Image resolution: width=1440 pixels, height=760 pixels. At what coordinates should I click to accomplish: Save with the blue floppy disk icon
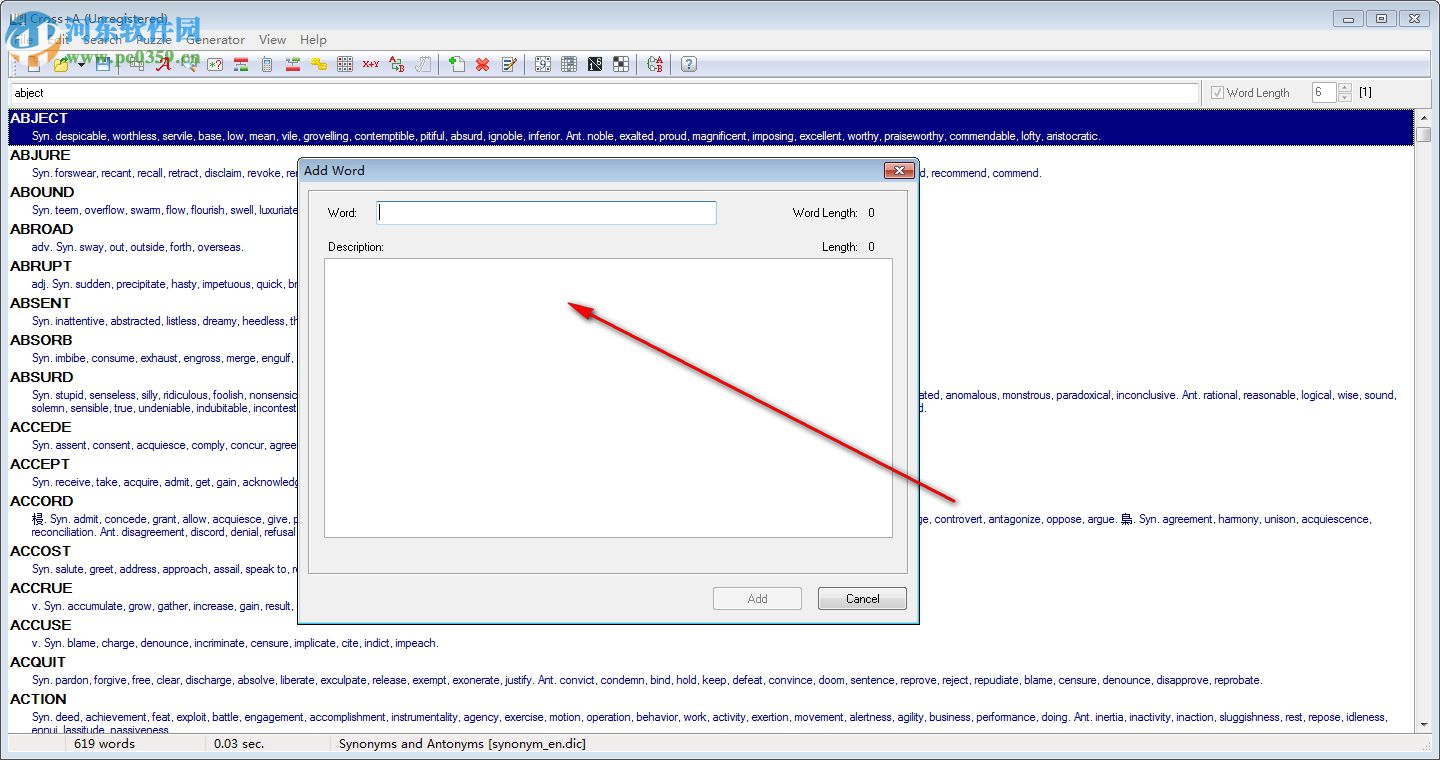(x=103, y=64)
